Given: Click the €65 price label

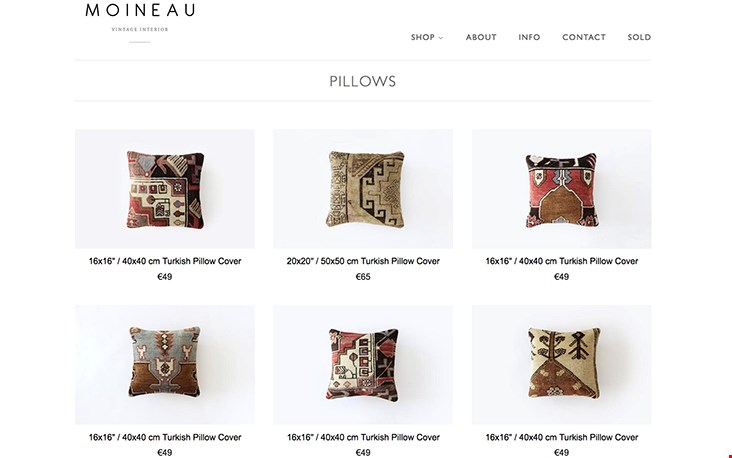Looking at the screenshot, I should (363, 277).
